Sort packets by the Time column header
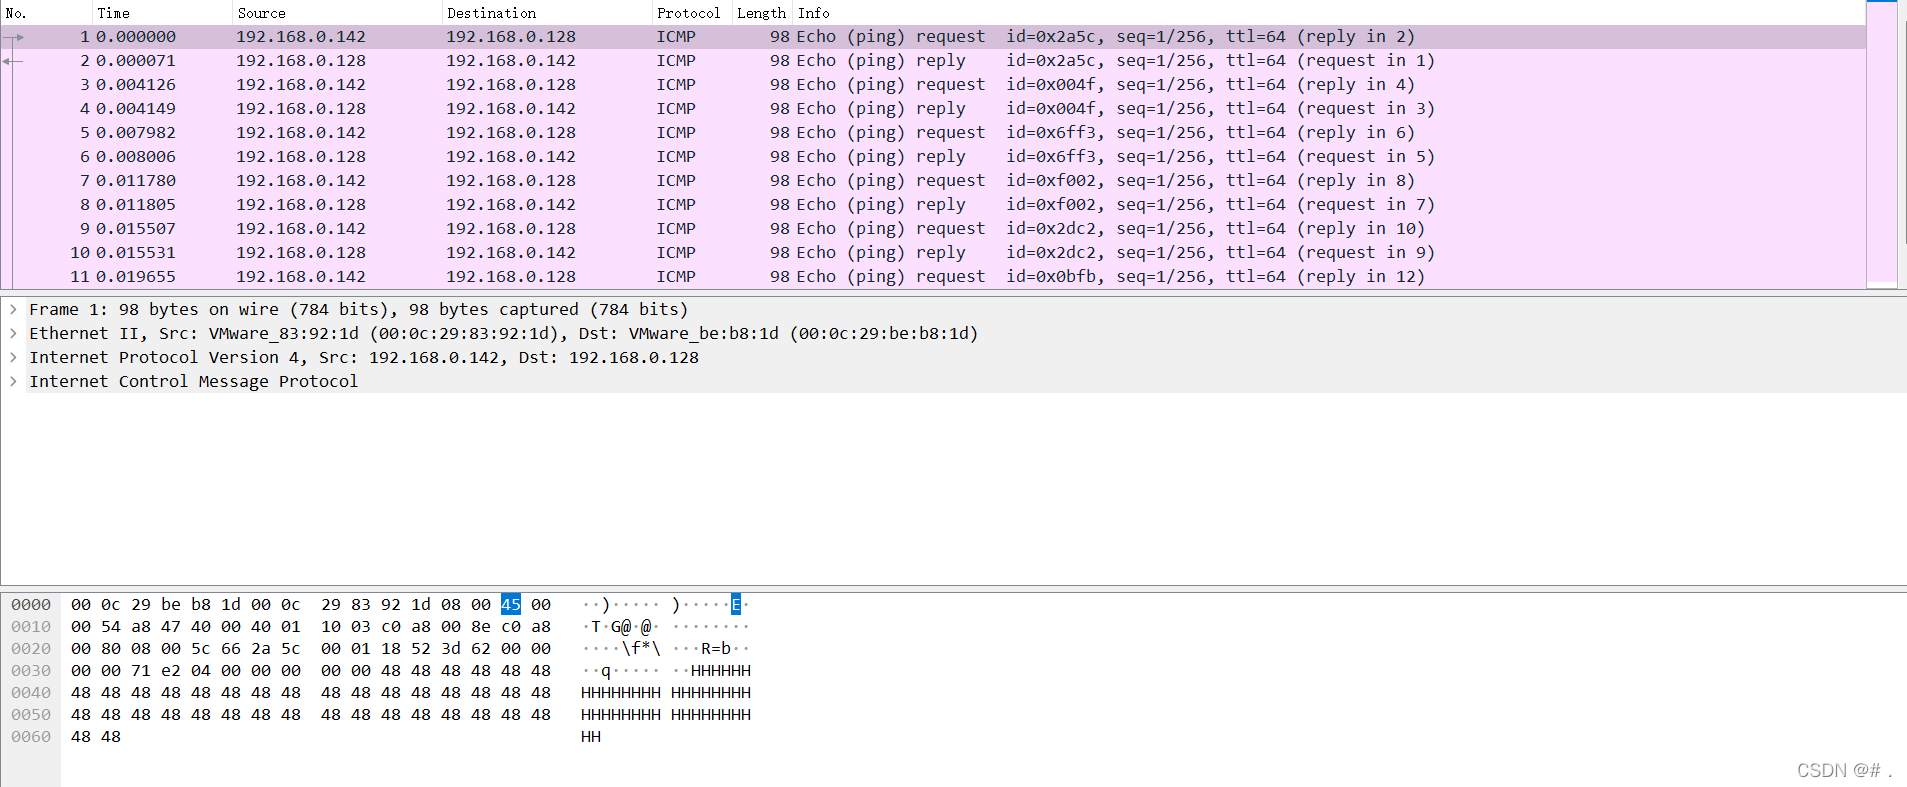The width and height of the screenshot is (1907, 787). 162,13
